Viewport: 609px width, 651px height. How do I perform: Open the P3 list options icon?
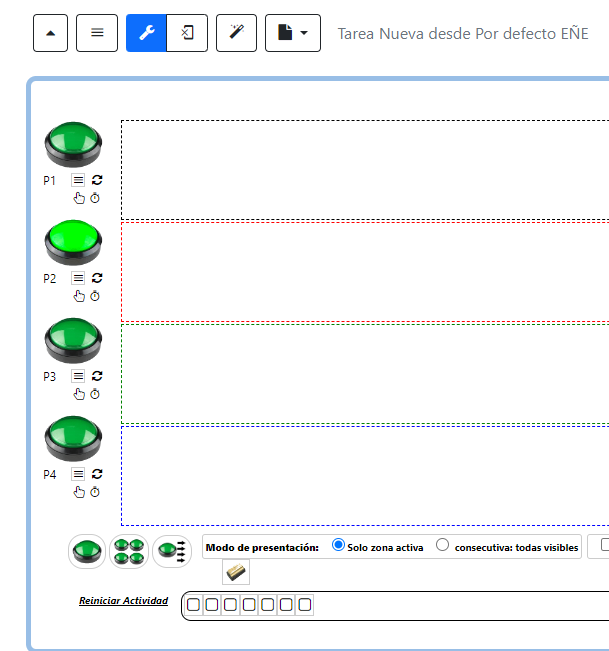point(78,376)
